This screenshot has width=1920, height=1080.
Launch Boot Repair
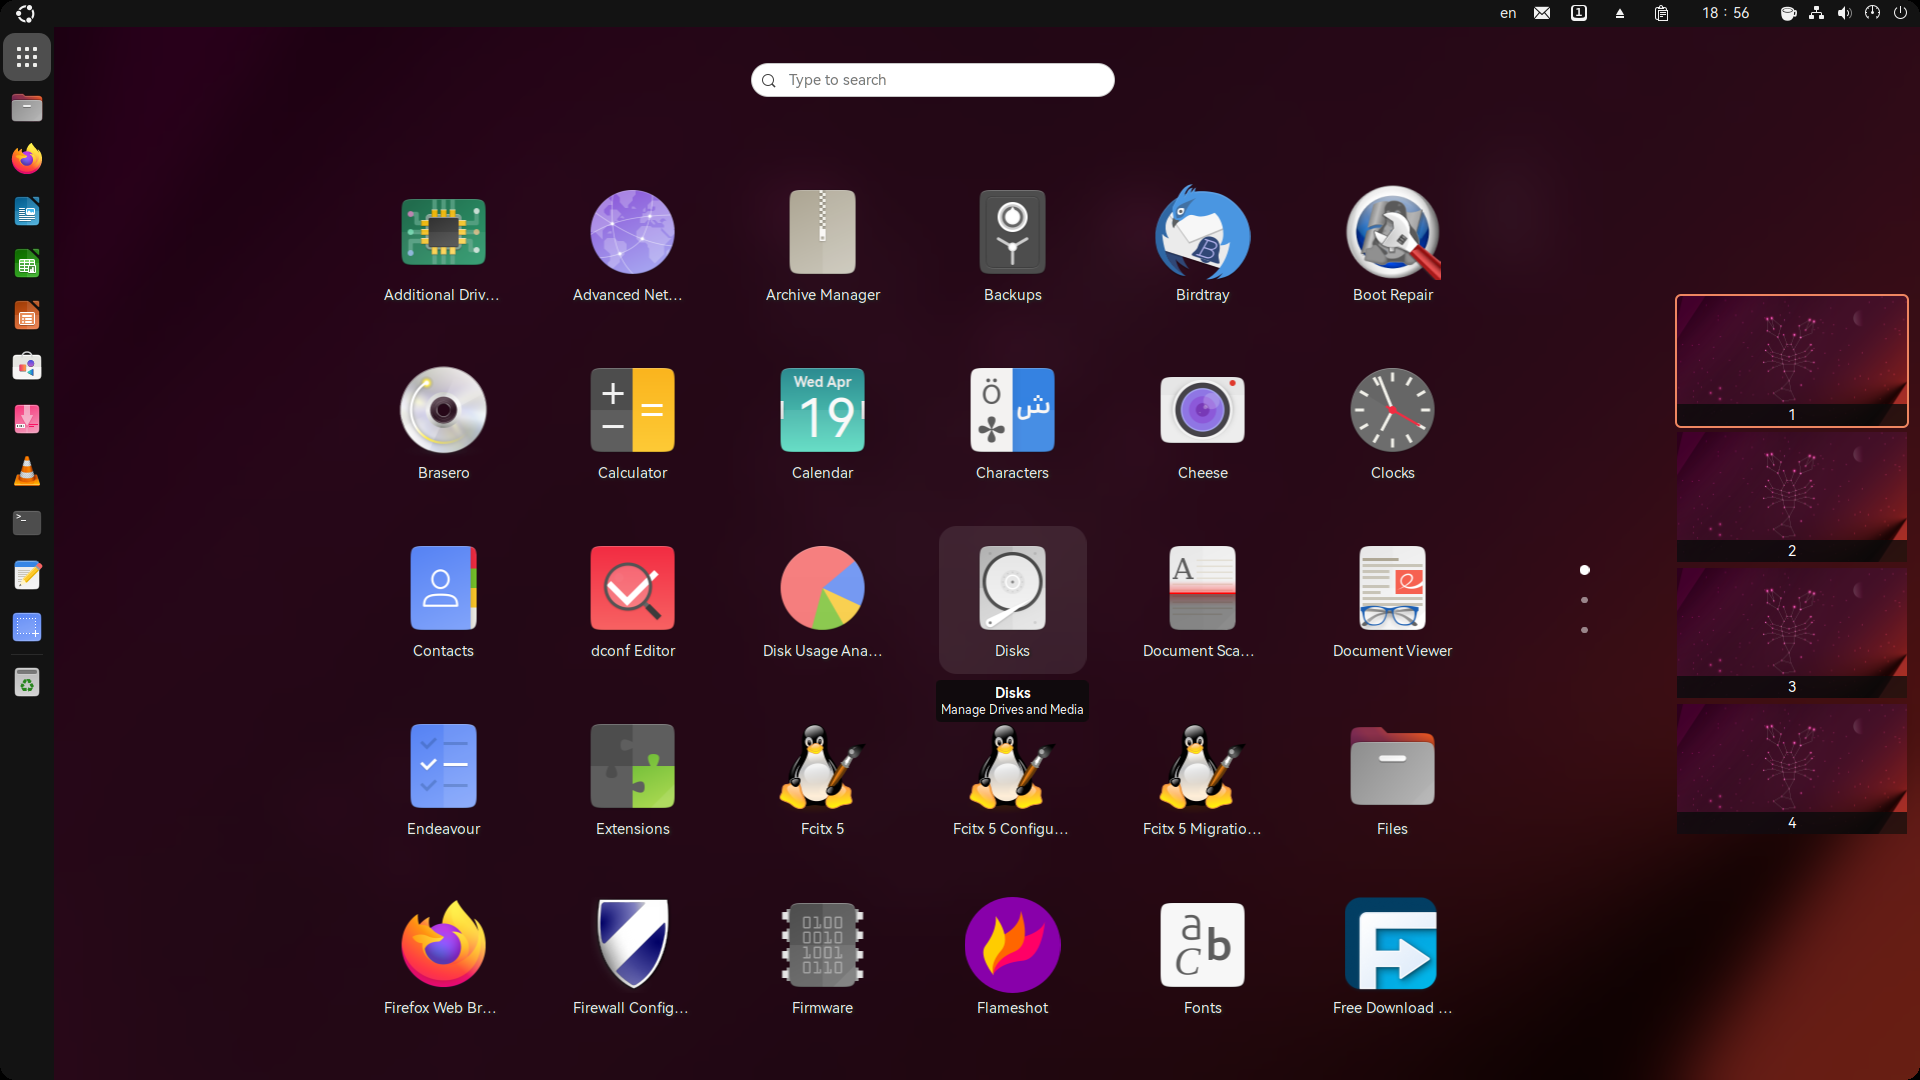coord(1392,246)
